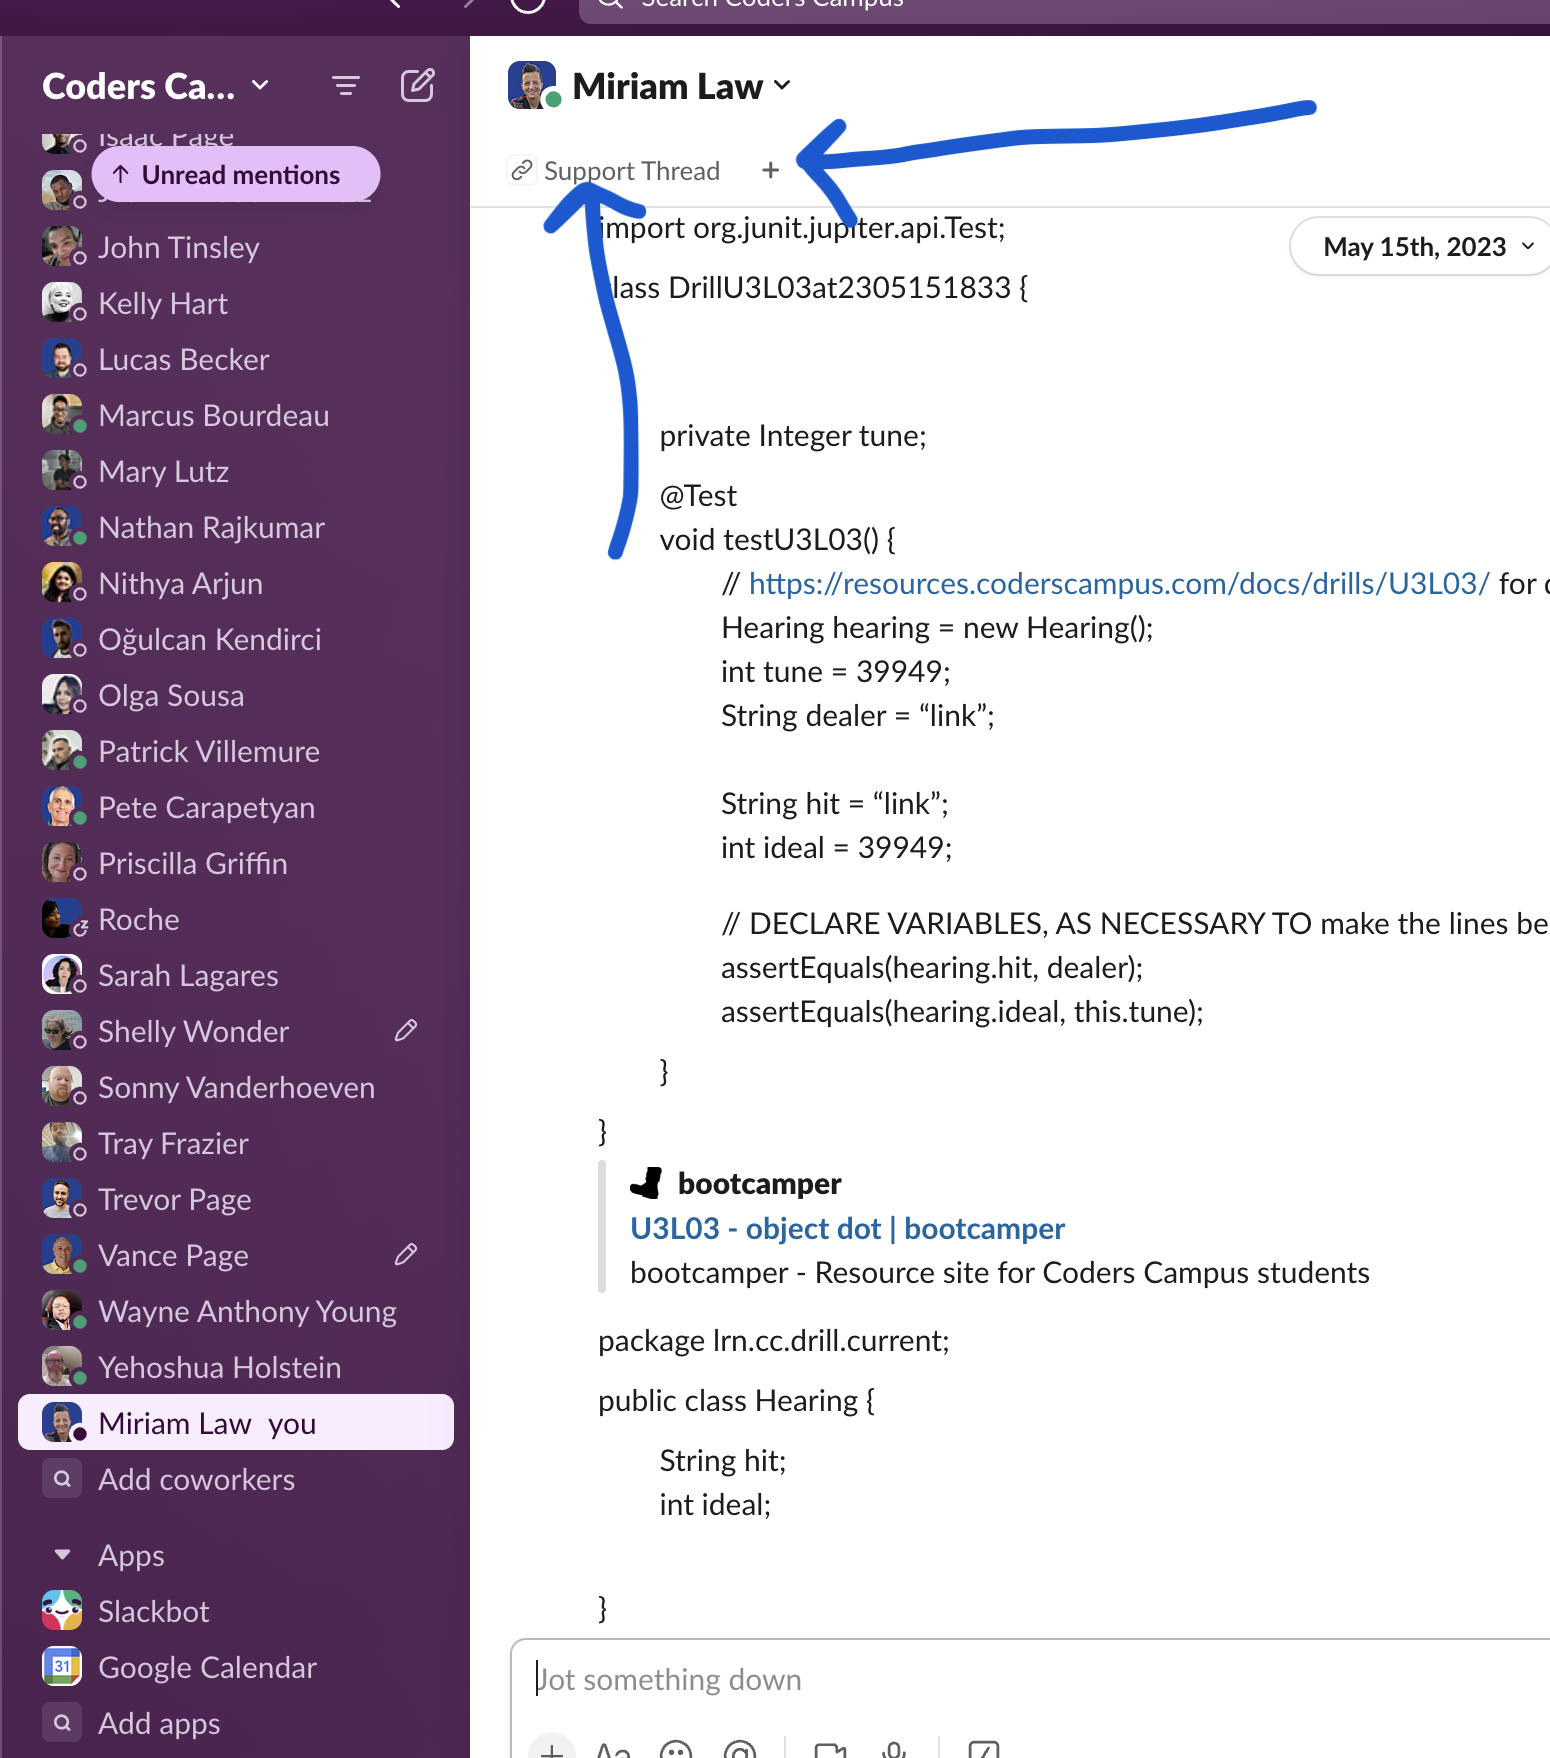The width and height of the screenshot is (1550, 1758).
Task: Select Vance Page in the sidebar
Action: 236,1255
